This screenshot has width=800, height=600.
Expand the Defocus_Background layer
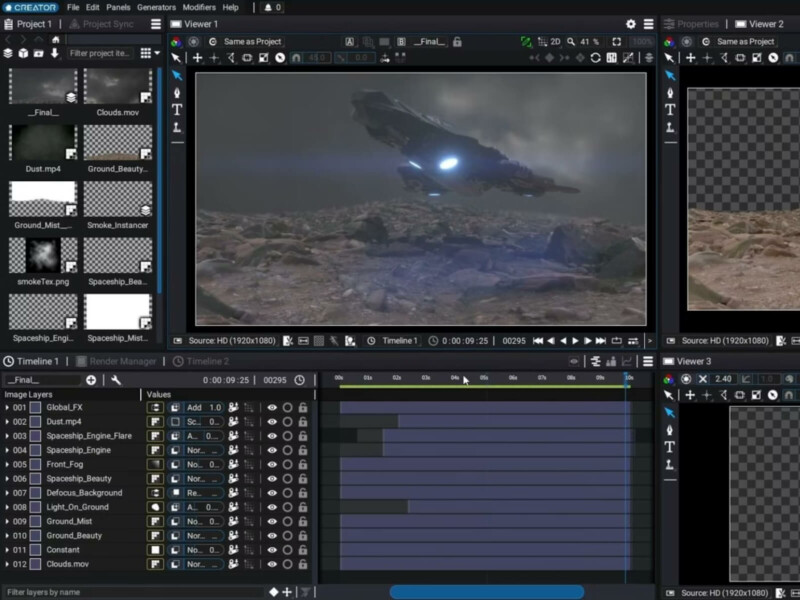click(7, 493)
